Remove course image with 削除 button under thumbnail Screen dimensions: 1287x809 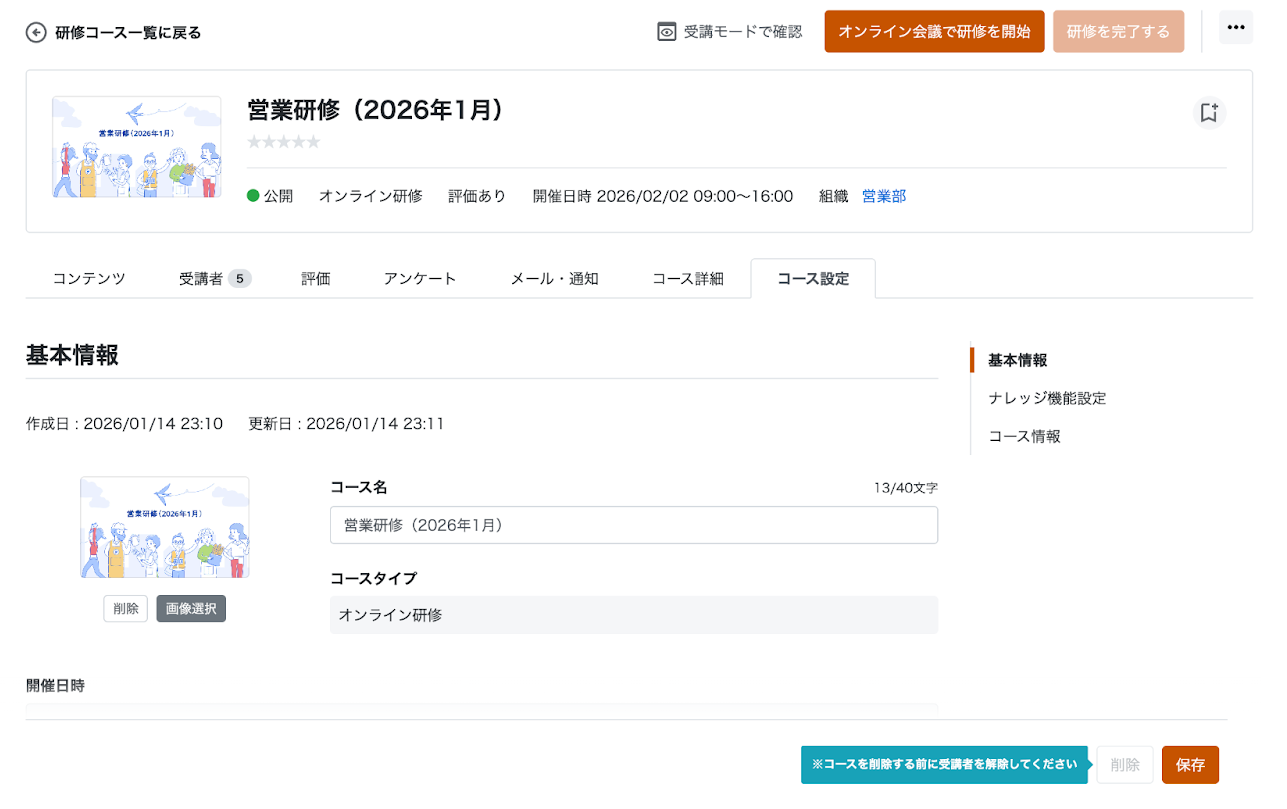126,608
